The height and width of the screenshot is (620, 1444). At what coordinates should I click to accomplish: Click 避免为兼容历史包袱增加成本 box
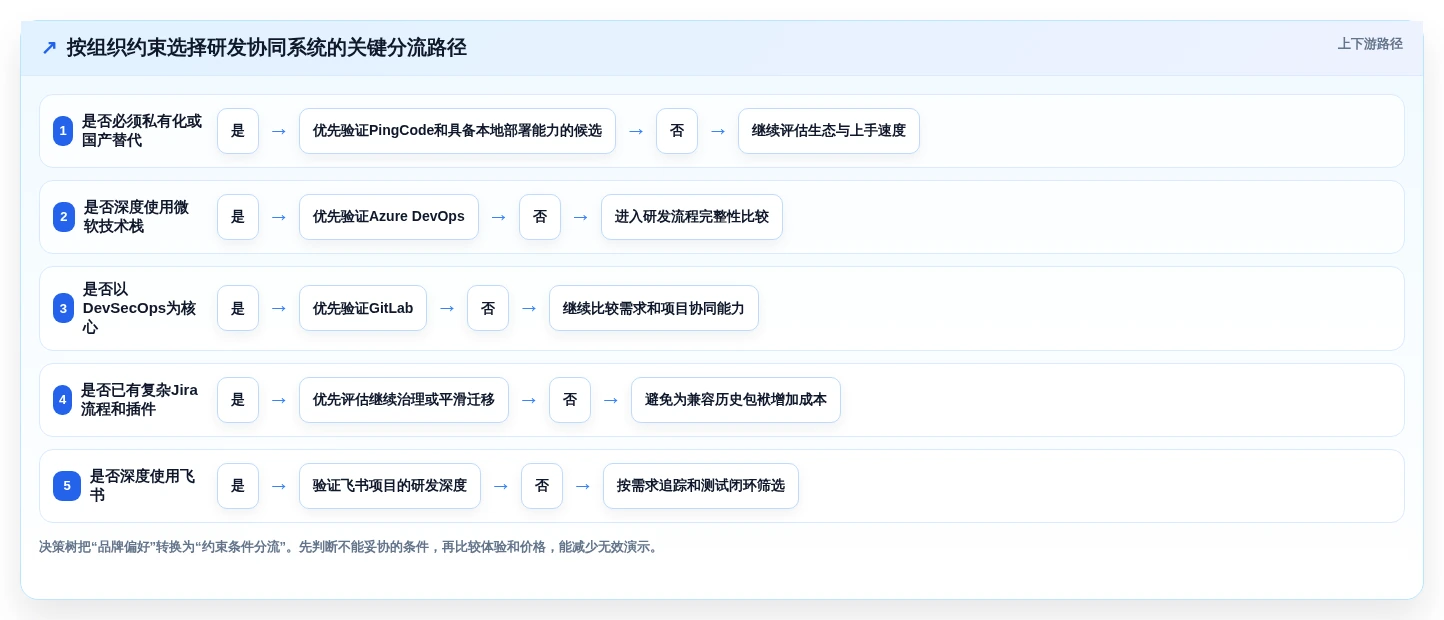(x=736, y=400)
